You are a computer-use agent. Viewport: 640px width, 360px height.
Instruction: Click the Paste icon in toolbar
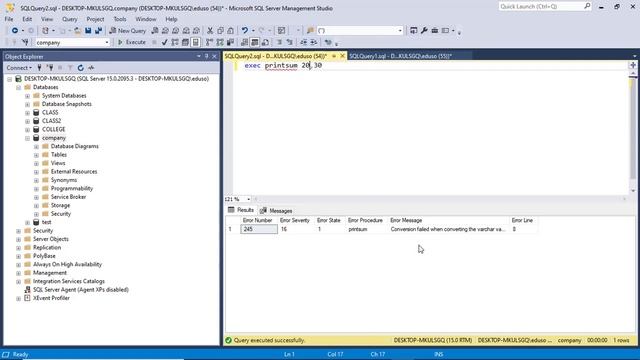coord(231,31)
